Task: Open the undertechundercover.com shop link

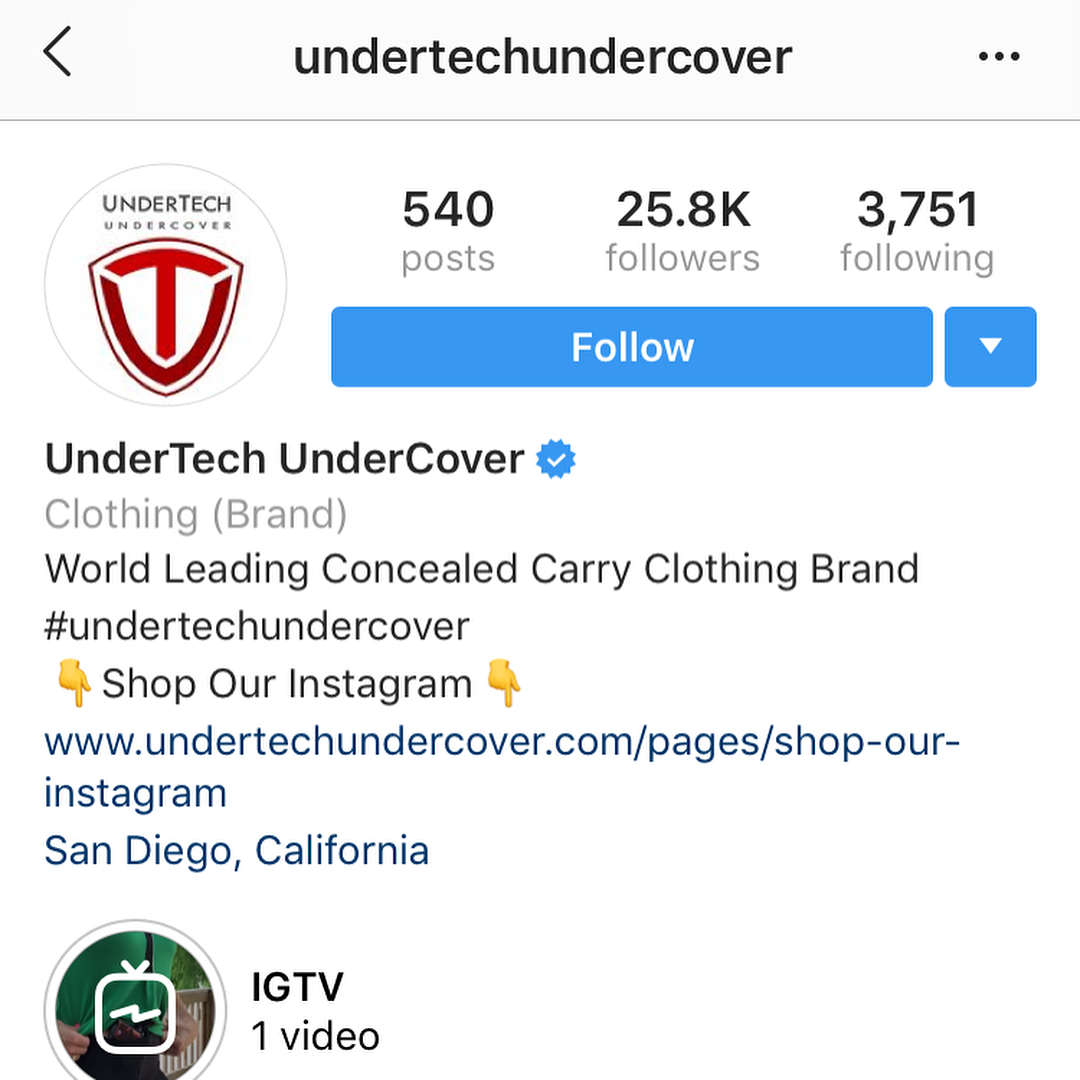Action: 502,767
